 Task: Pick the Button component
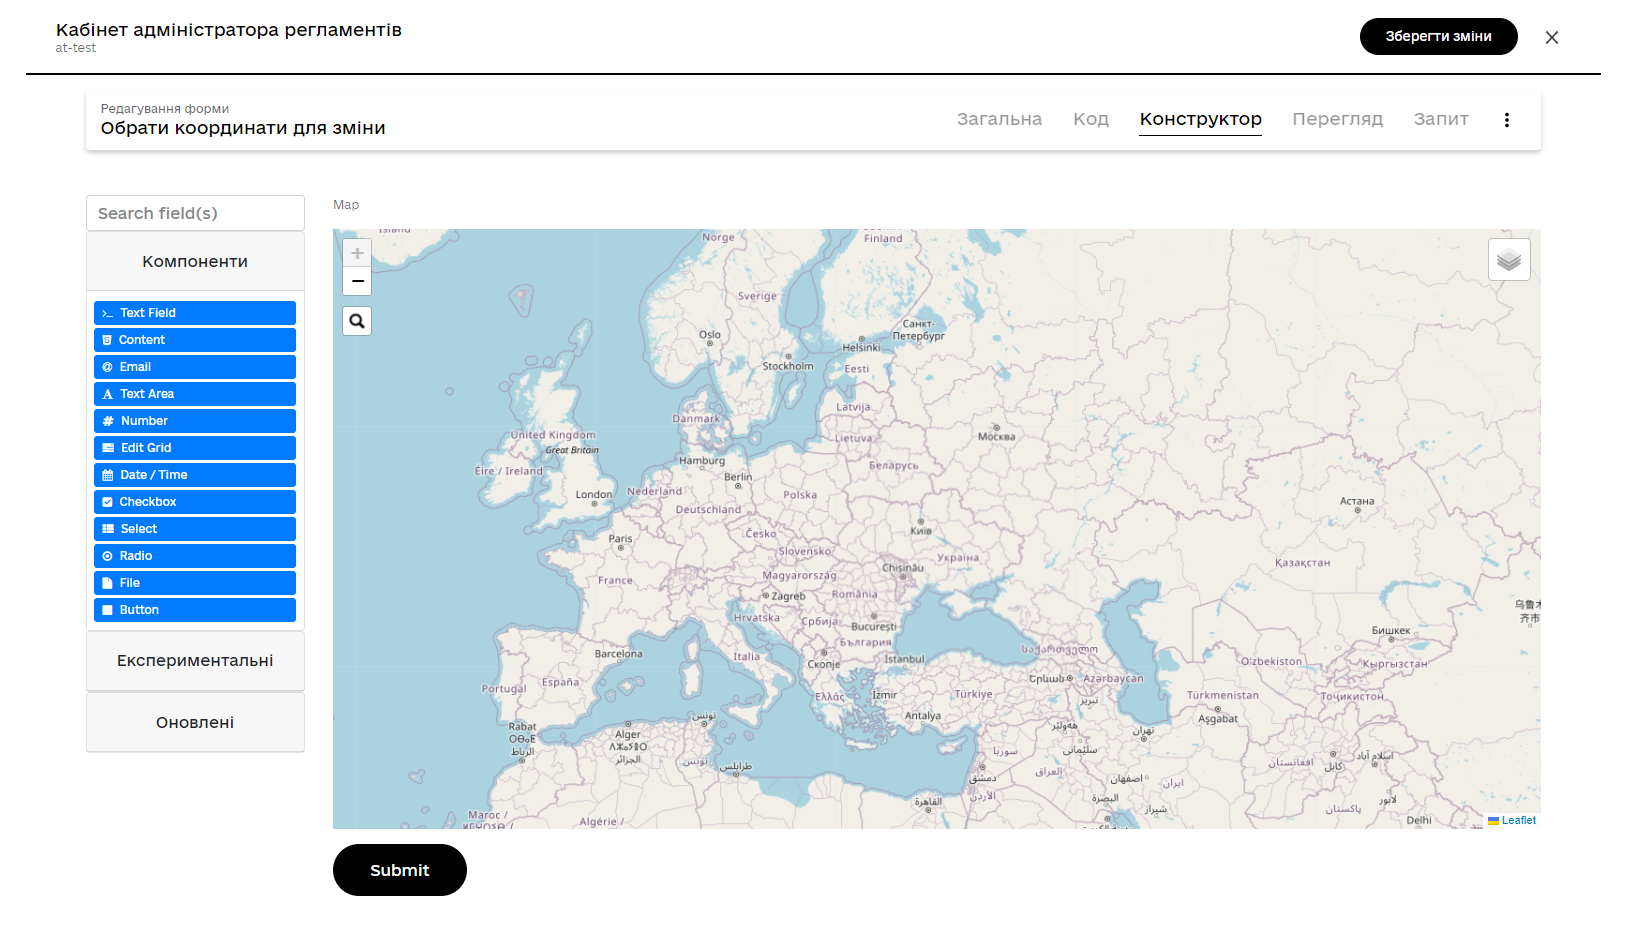195,610
